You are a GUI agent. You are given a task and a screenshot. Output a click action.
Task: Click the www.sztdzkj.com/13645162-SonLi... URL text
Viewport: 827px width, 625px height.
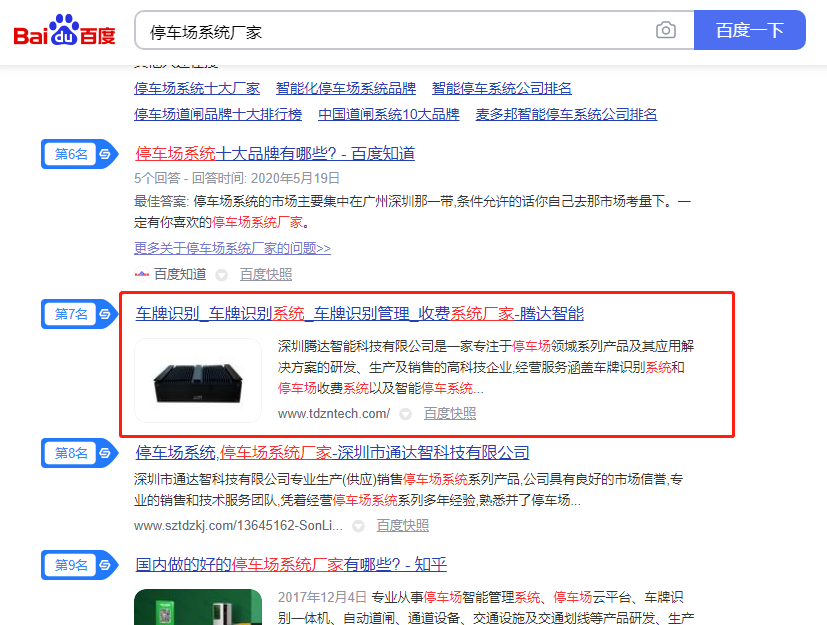pyautogui.click(x=238, y=525)
